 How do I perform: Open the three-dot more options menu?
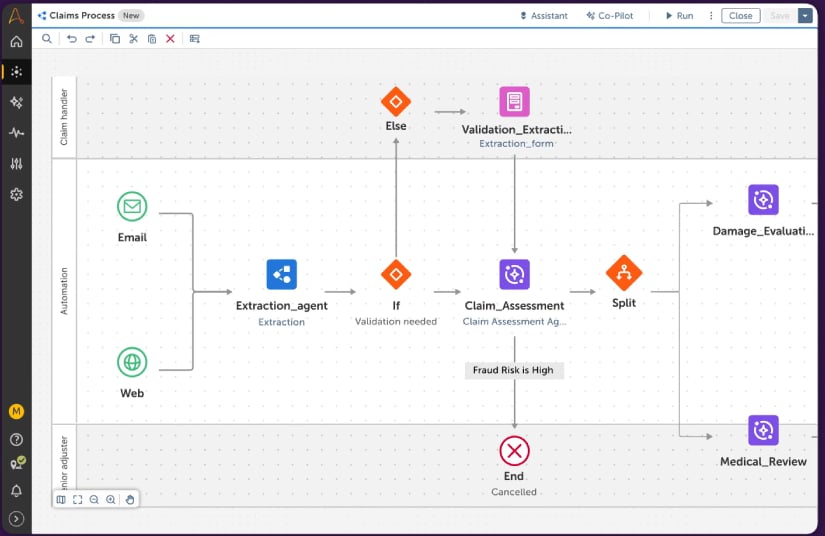(x=711, y=16)
